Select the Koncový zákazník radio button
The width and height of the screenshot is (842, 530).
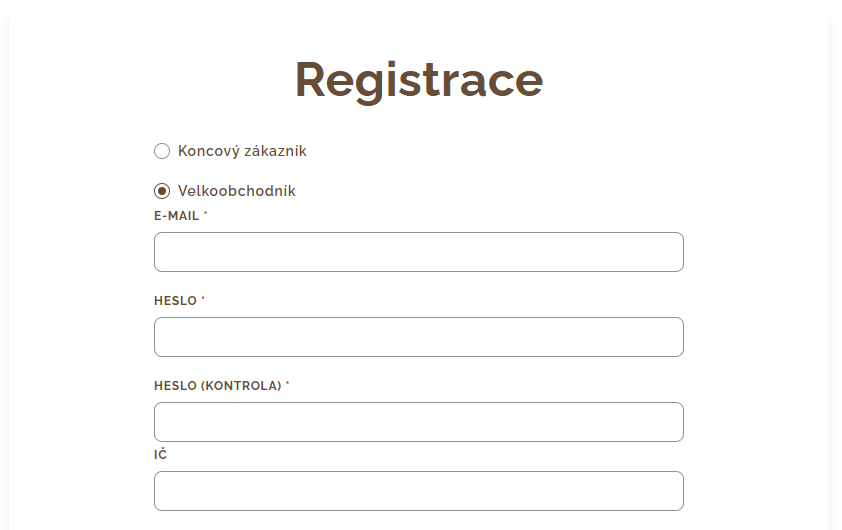coord(162,152)
